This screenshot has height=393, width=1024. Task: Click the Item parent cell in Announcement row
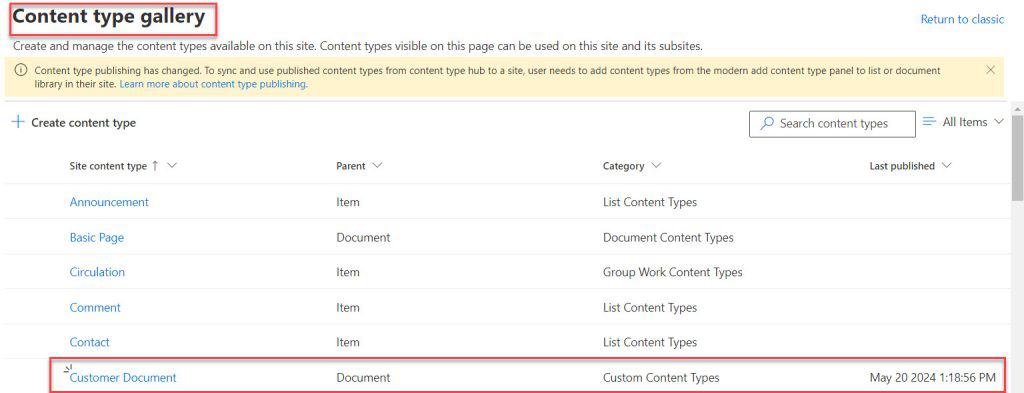pyautogui.click(x=347, y=202)
